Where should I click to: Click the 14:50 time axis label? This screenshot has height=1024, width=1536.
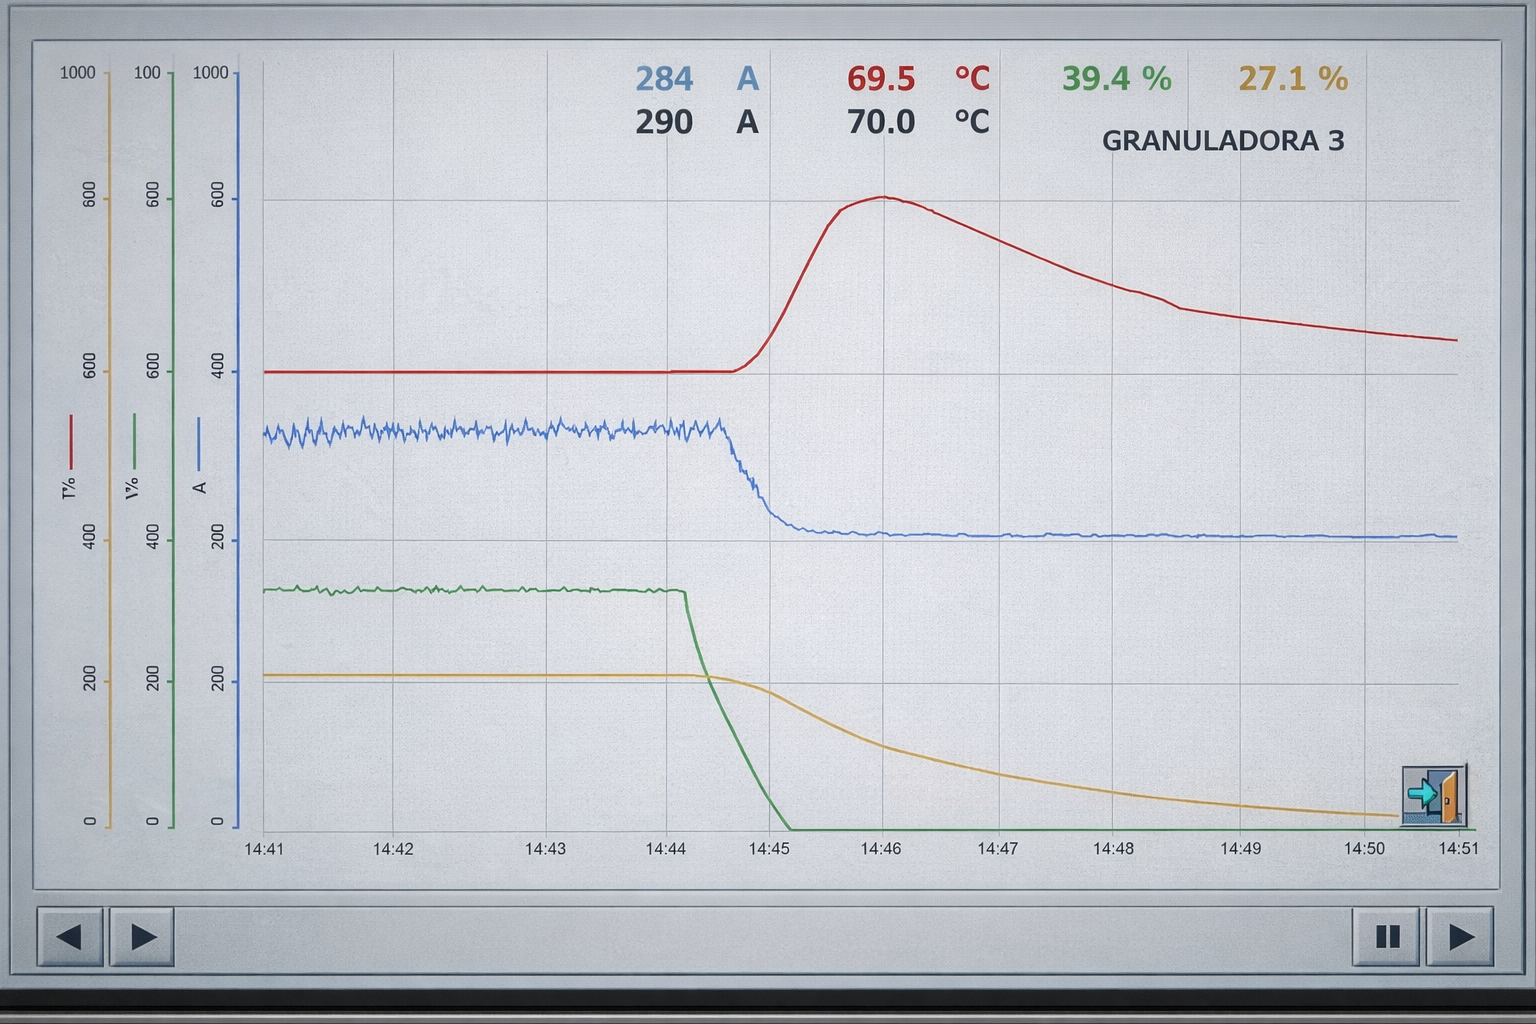pos(1364,849)
